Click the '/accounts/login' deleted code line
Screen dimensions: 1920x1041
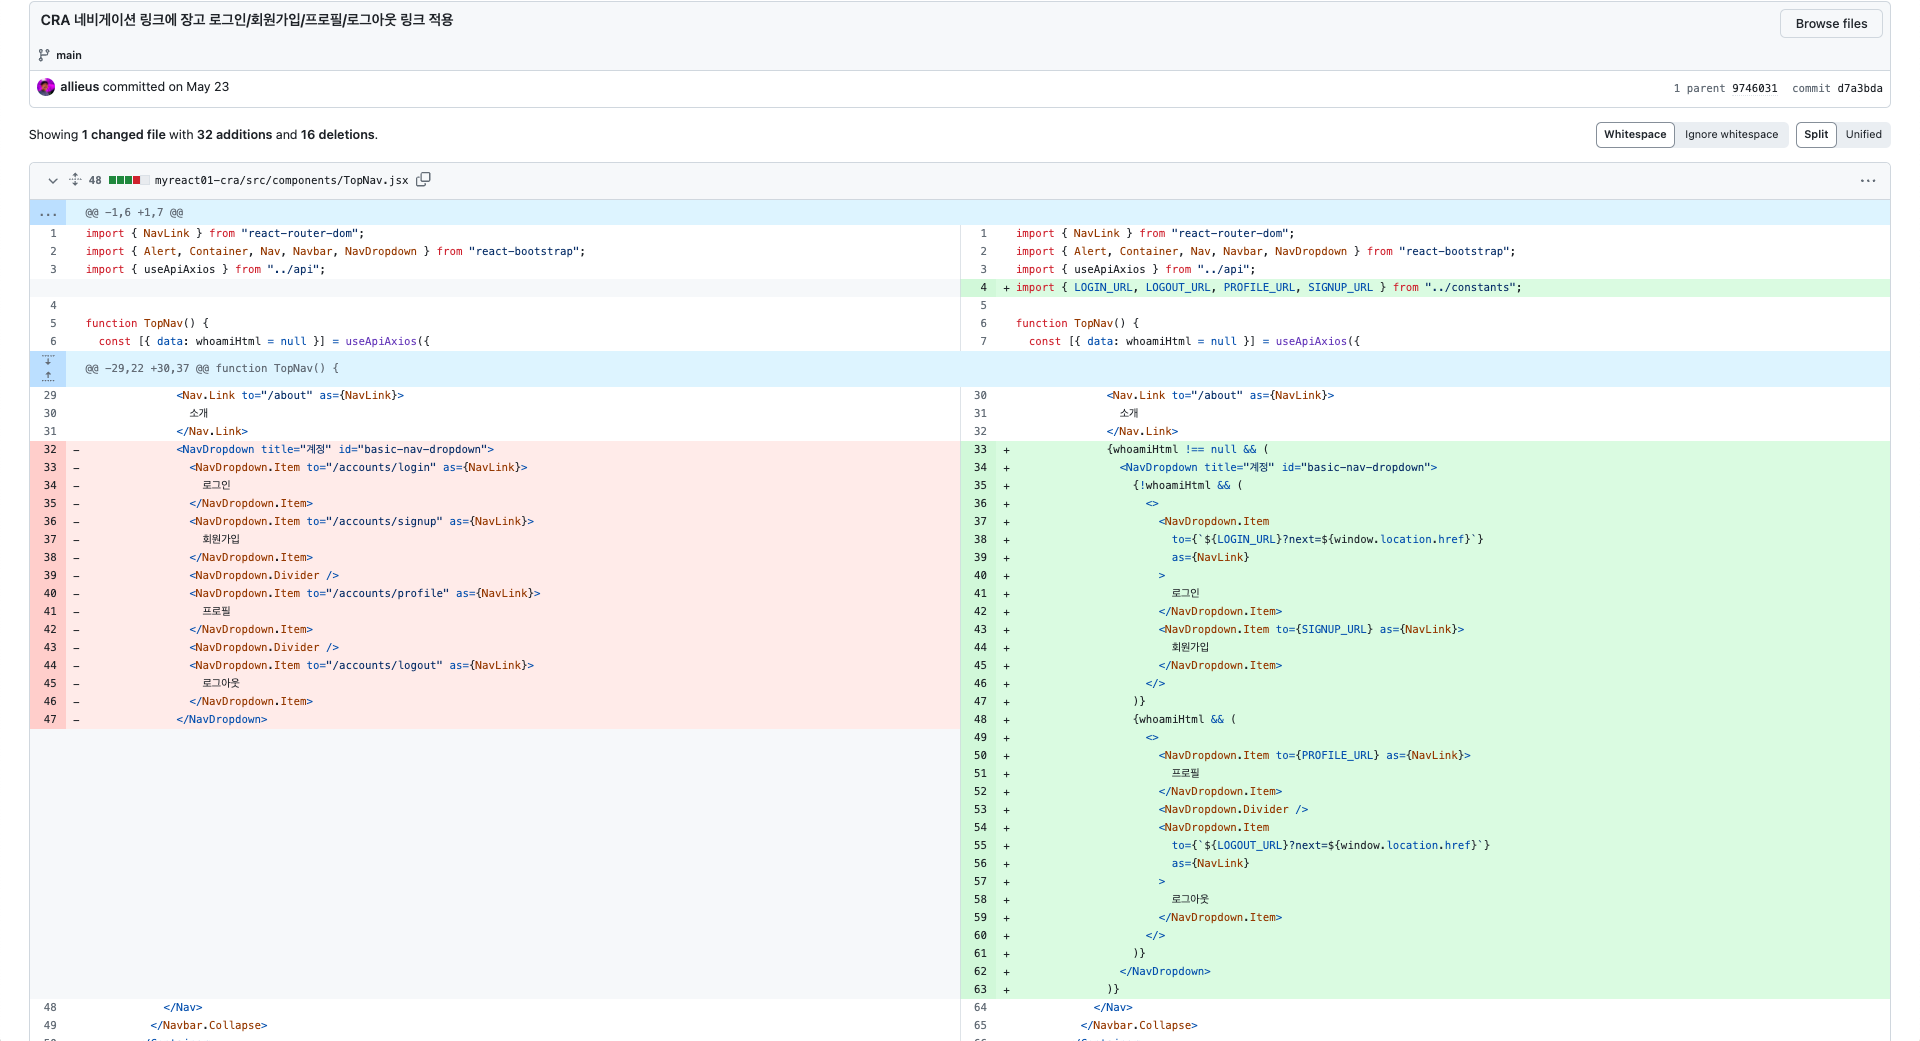(x=358, y=468)
